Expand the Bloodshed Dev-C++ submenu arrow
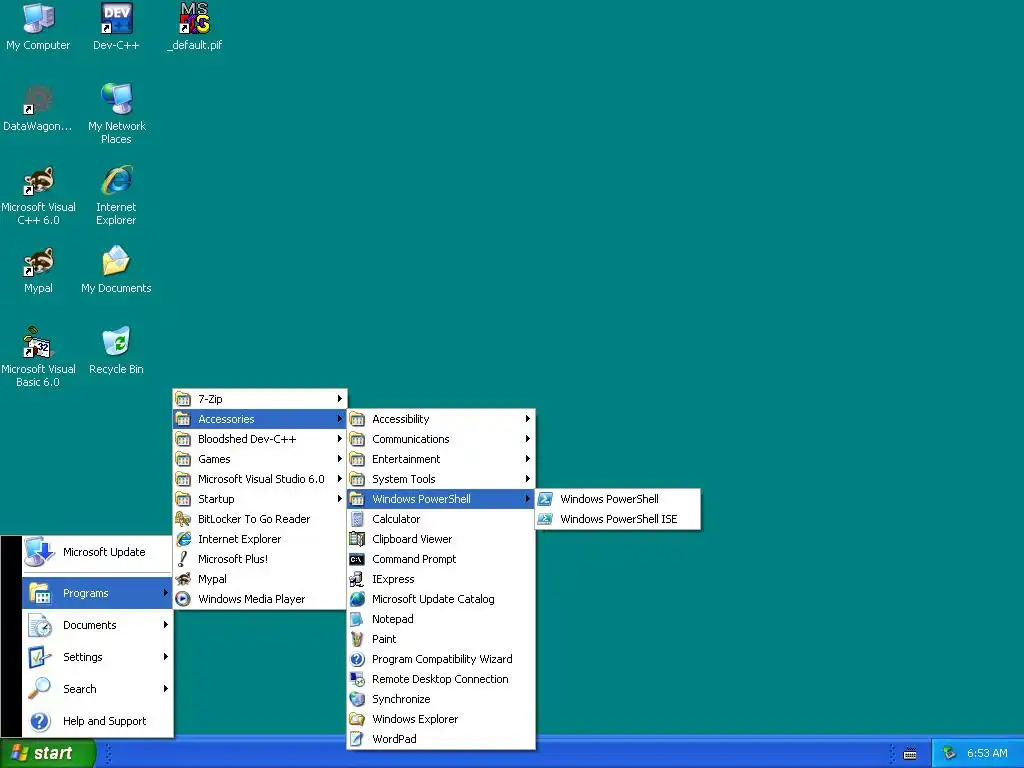Image resolution: width=1024 pixels, height=768 pixels. (340, 439)
